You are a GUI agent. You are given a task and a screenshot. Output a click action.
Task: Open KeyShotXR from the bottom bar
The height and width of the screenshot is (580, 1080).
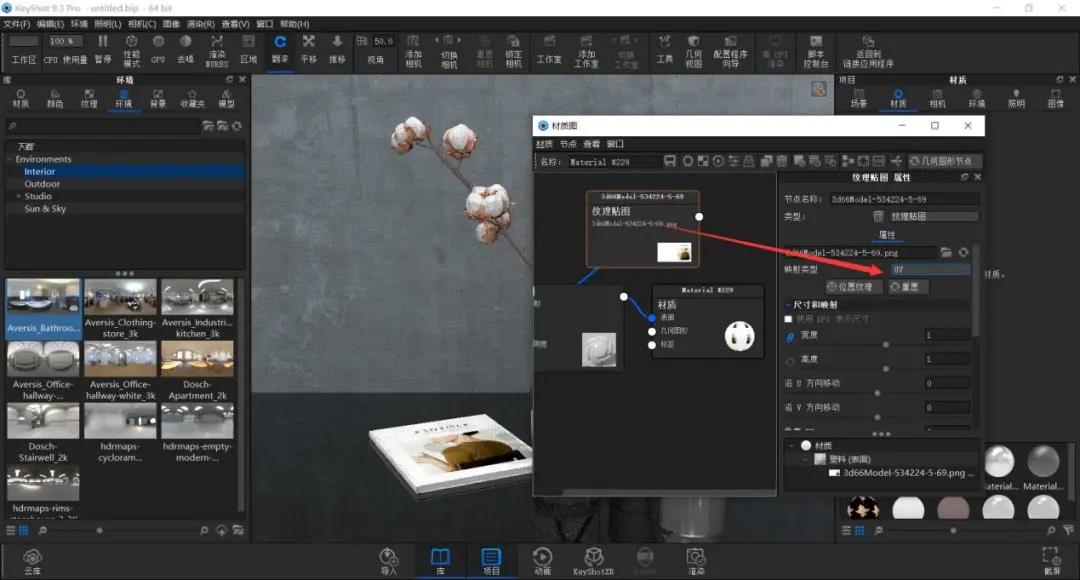point(593,561)
